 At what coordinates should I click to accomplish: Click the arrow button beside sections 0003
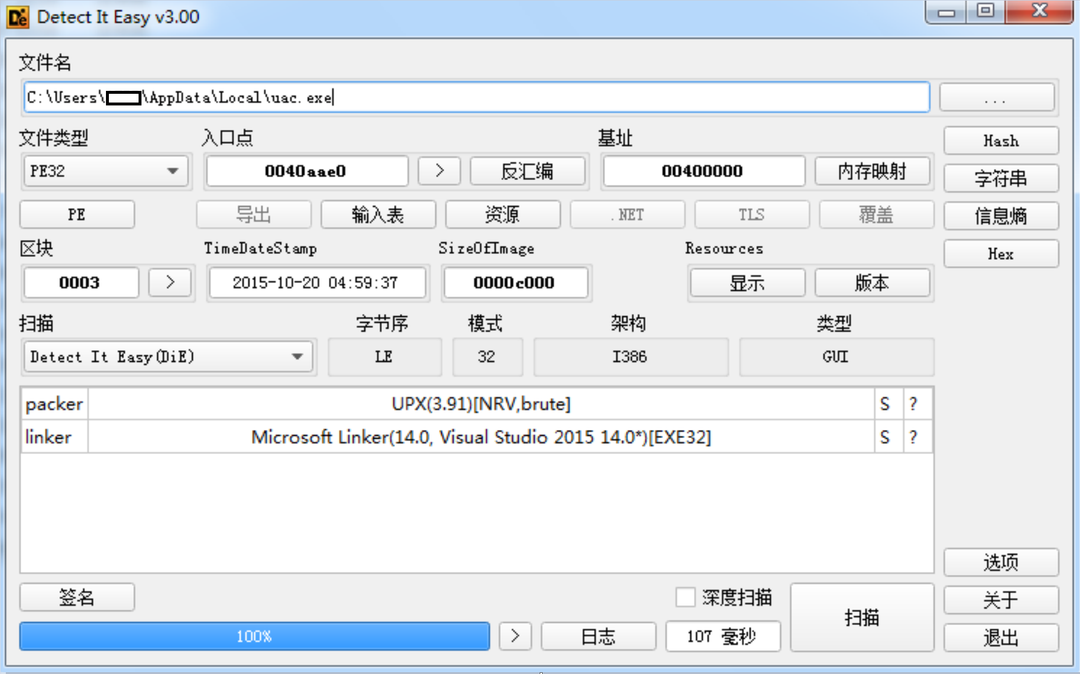coord(169,282)
